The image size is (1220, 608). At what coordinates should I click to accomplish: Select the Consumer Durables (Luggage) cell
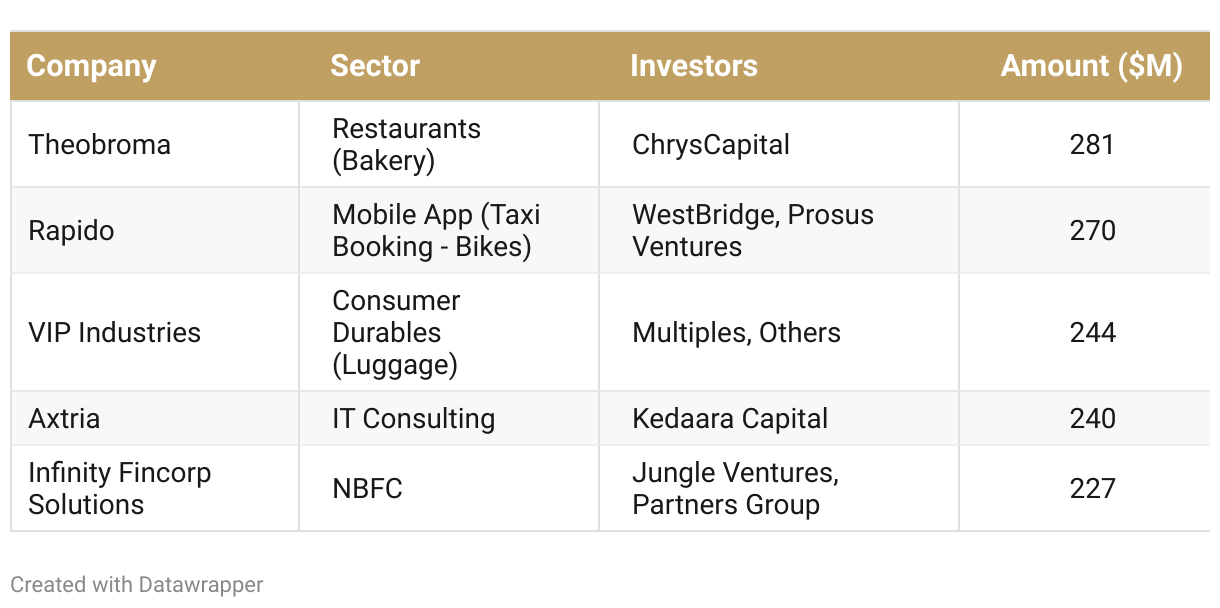(x=396, y=333)
